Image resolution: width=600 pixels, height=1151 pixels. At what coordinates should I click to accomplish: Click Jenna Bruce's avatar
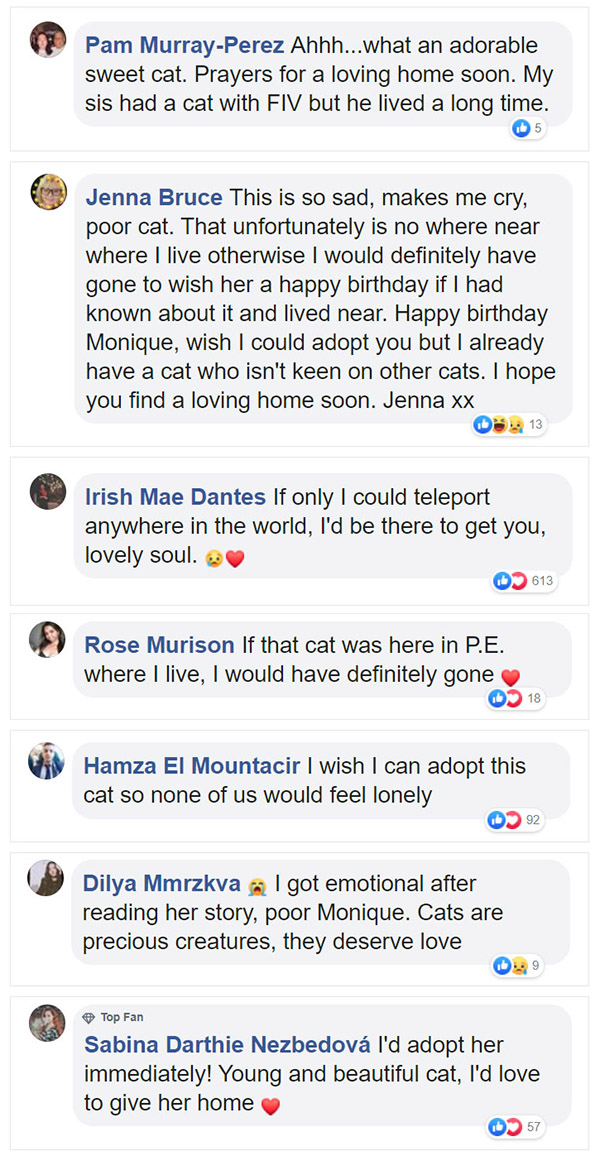[48, 191]
